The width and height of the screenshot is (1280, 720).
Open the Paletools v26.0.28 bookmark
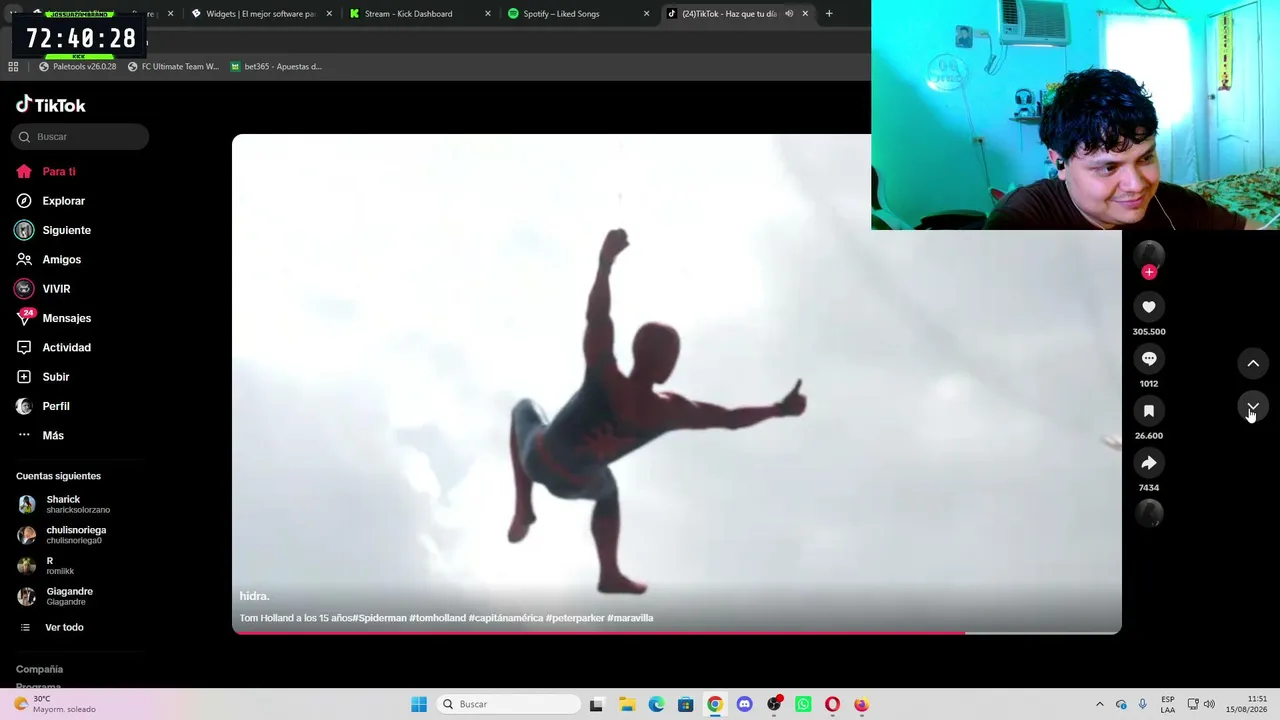click(x=77, y=67)
